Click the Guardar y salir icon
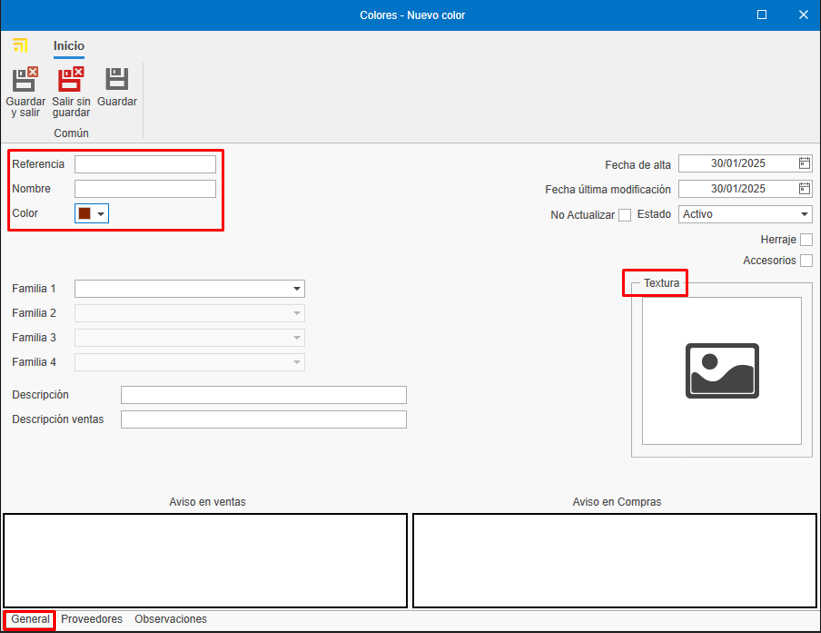This screenshot has width=821, height=633. click(x=25, y=79)
